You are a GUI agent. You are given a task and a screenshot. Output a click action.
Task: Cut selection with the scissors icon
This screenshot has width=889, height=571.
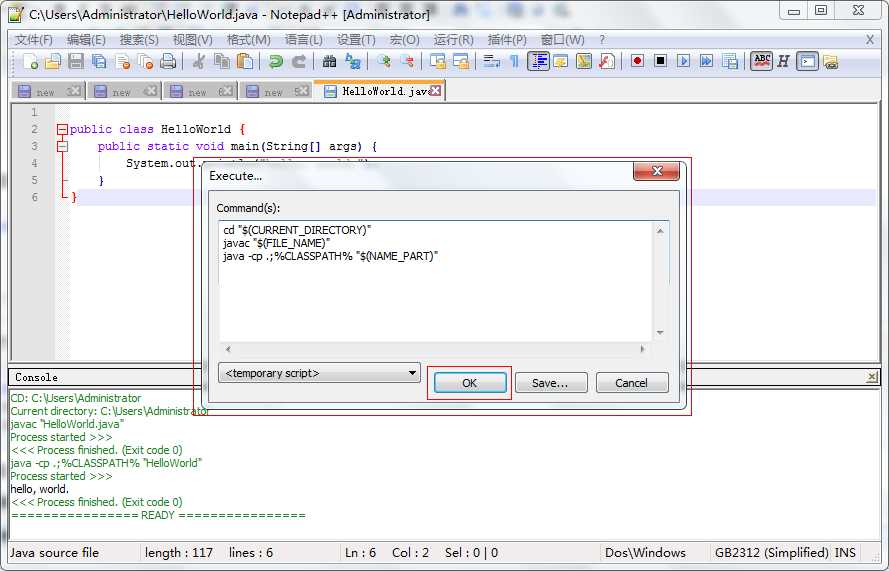[x=198, y=61]
